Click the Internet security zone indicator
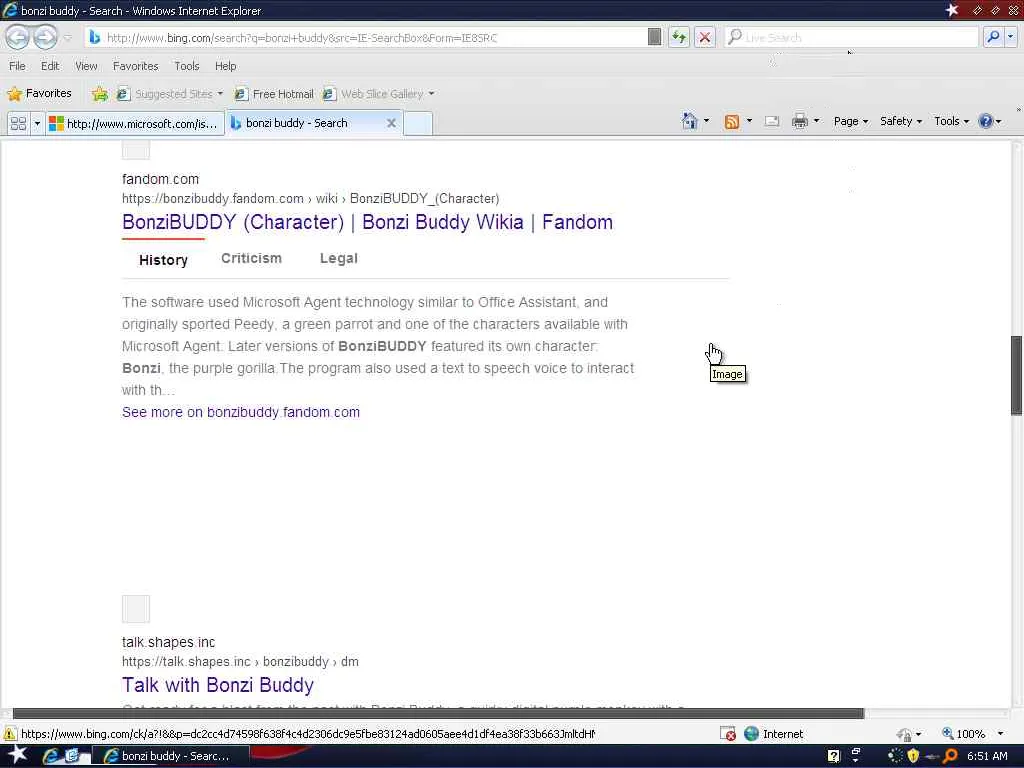This screenshot has height=768, width=1024. (x=774, y=733)
